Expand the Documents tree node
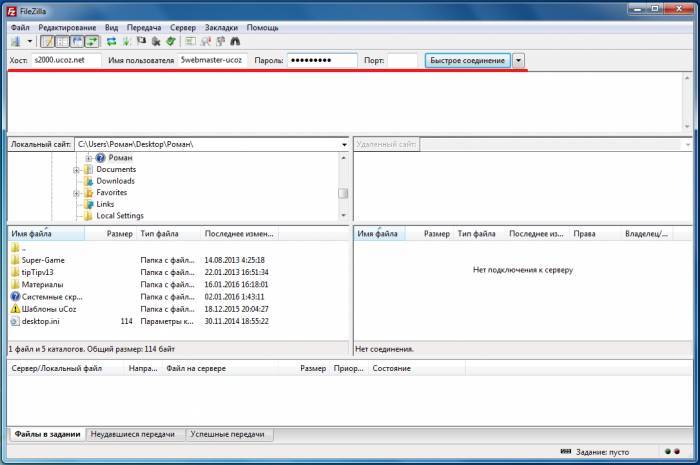 coord(76,170)
